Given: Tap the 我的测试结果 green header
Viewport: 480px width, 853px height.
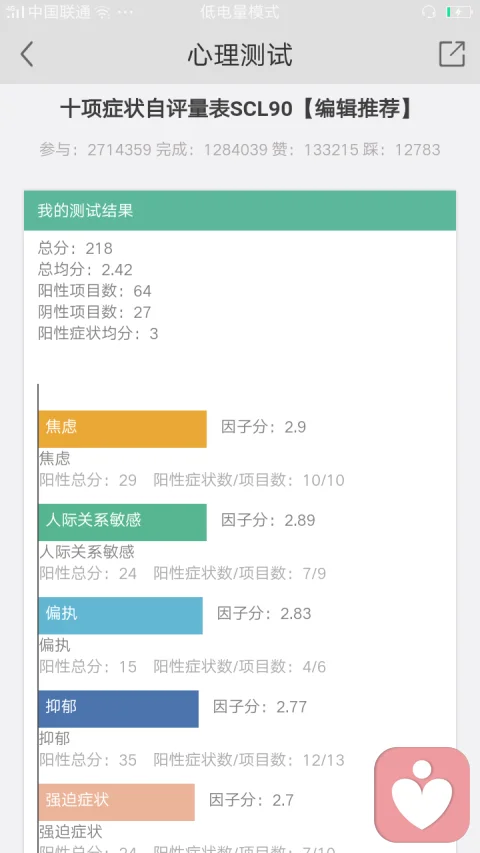Looking at the screenshot, I should pos(240,211).
